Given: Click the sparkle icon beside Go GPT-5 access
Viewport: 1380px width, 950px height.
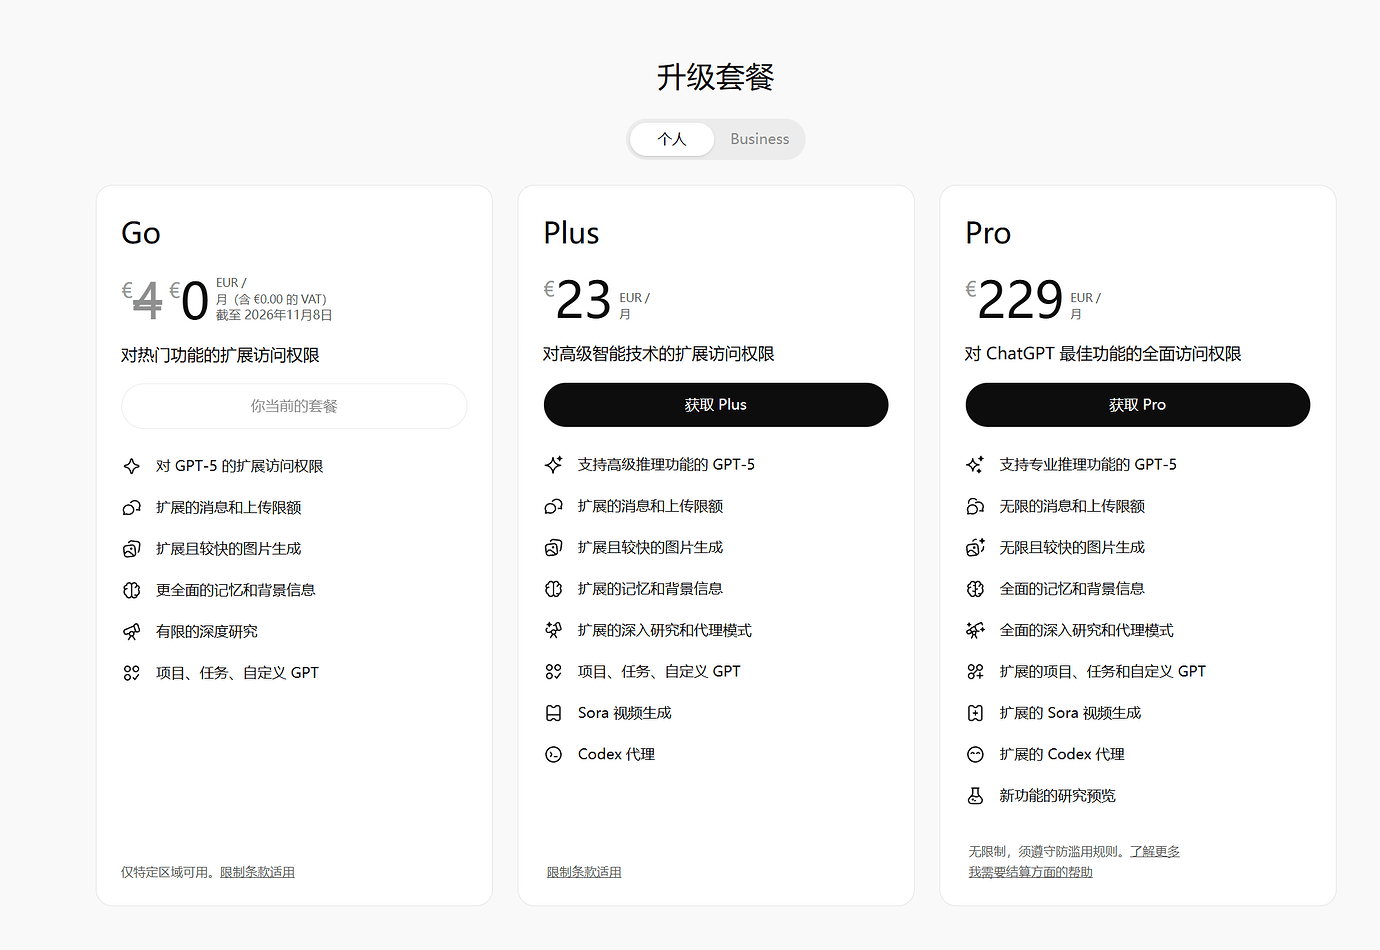Looking at the screenshot, I should [132, 466].
